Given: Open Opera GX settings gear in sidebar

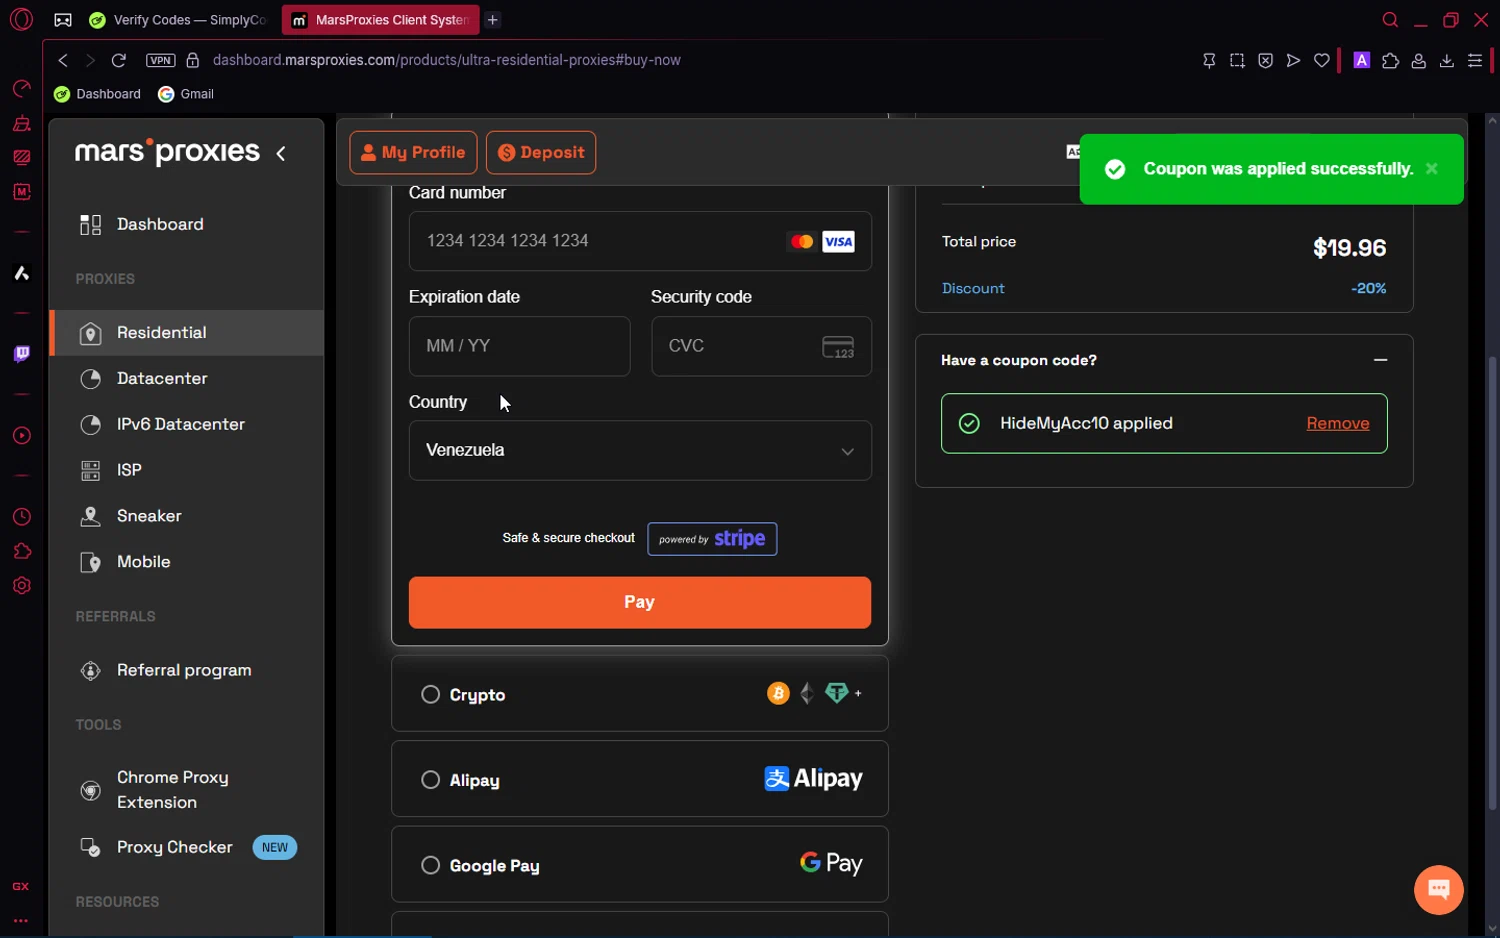Looking at the screenshot, I should 22,586.
